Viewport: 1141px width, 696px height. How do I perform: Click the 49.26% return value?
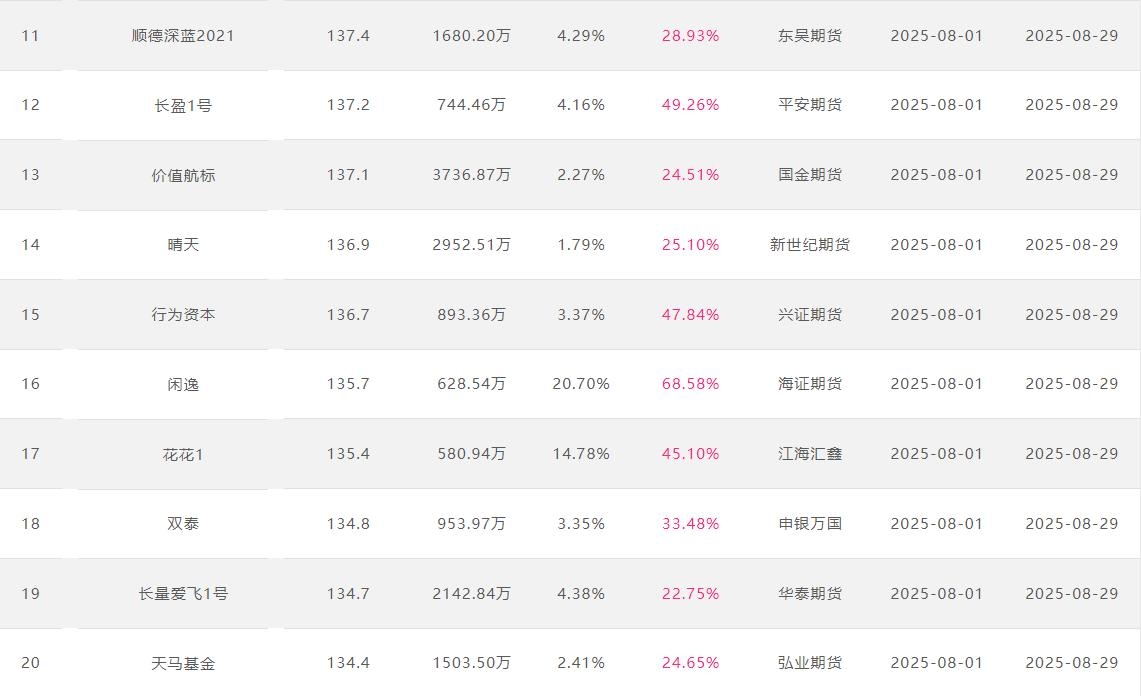click(690, 105)
